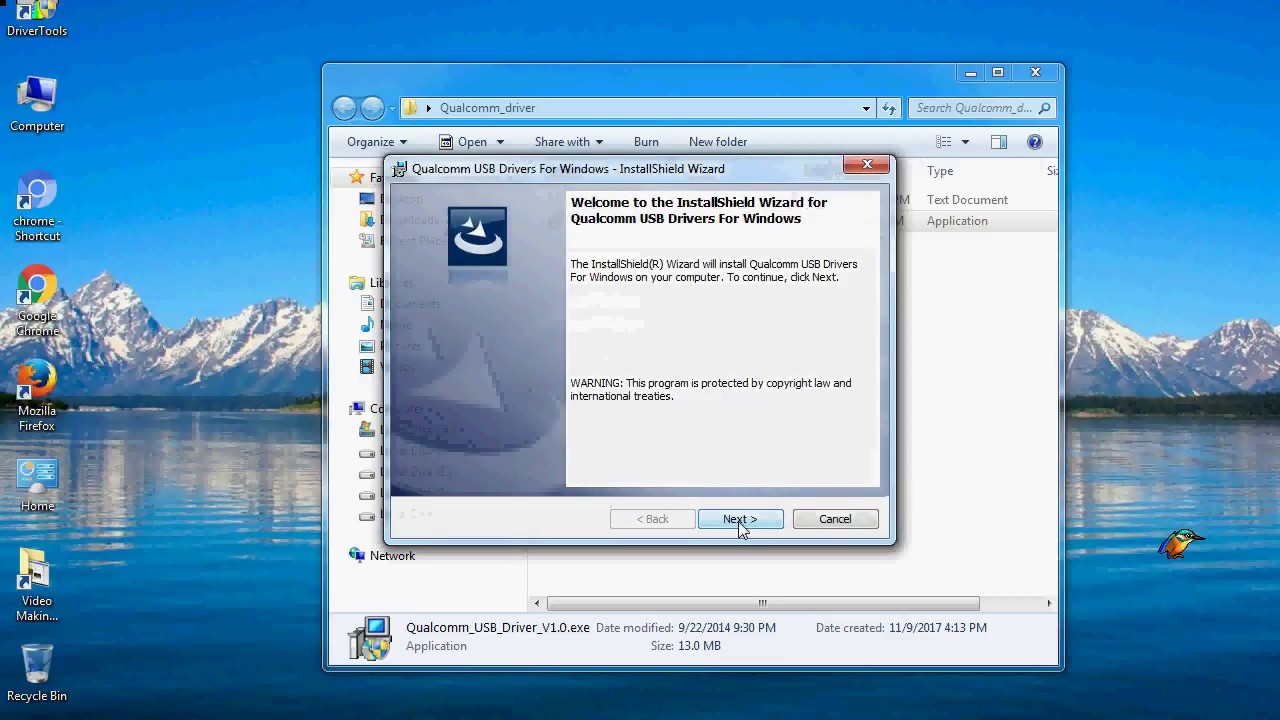Click the scroll left arrow in file list
Screen dimensions: 1280x720
point(537,603)
